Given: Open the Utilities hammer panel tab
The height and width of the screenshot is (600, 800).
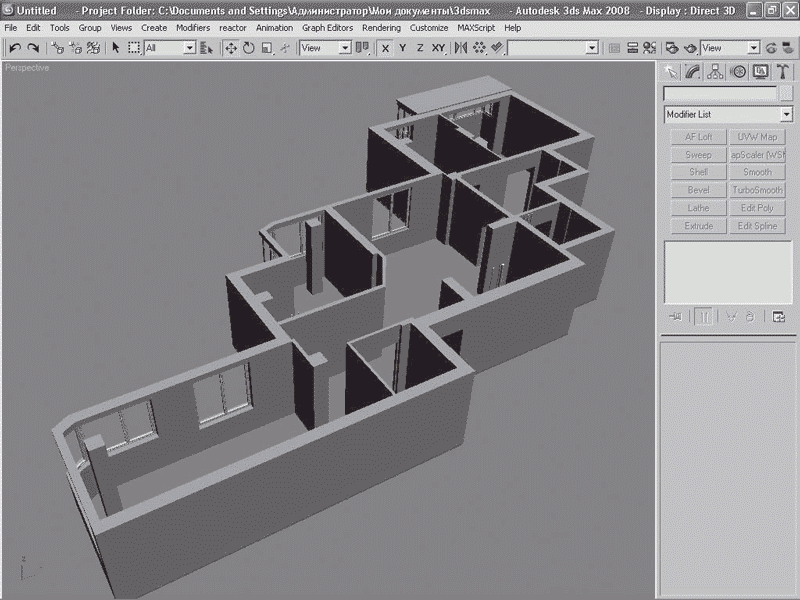Looking at the screenshot, I should point(783,71).
